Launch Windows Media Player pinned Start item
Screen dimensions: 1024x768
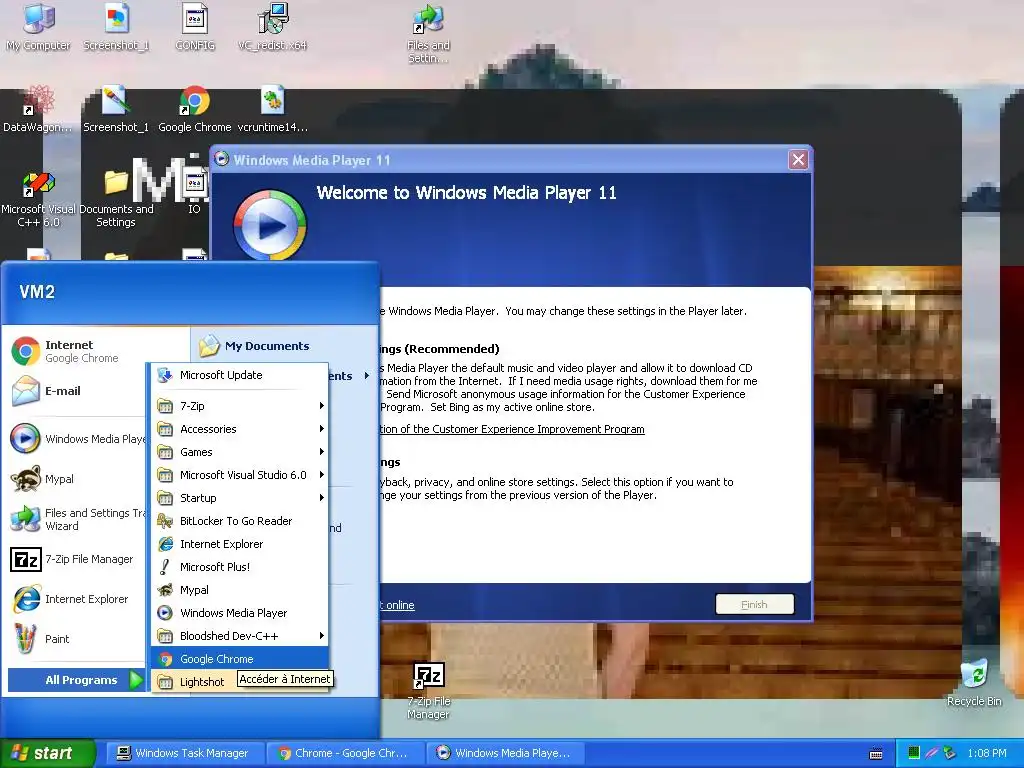pos(77,439)
